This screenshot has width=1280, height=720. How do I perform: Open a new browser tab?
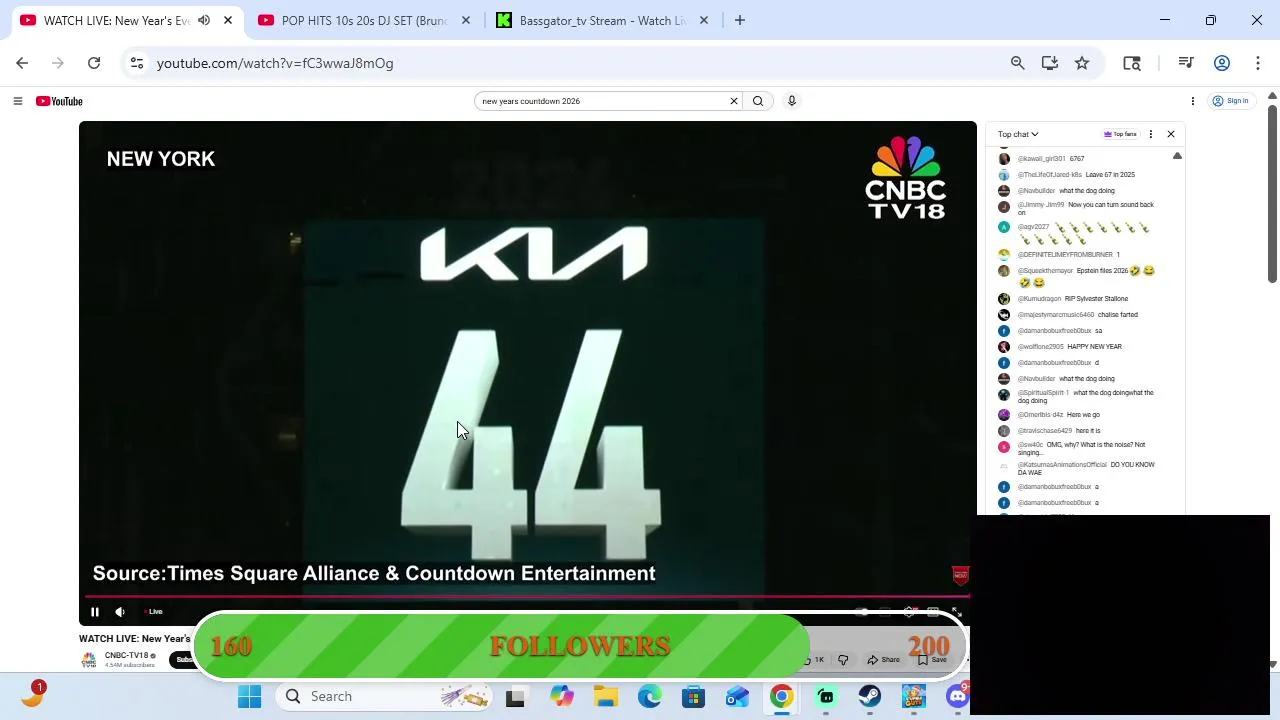[740, 20]
